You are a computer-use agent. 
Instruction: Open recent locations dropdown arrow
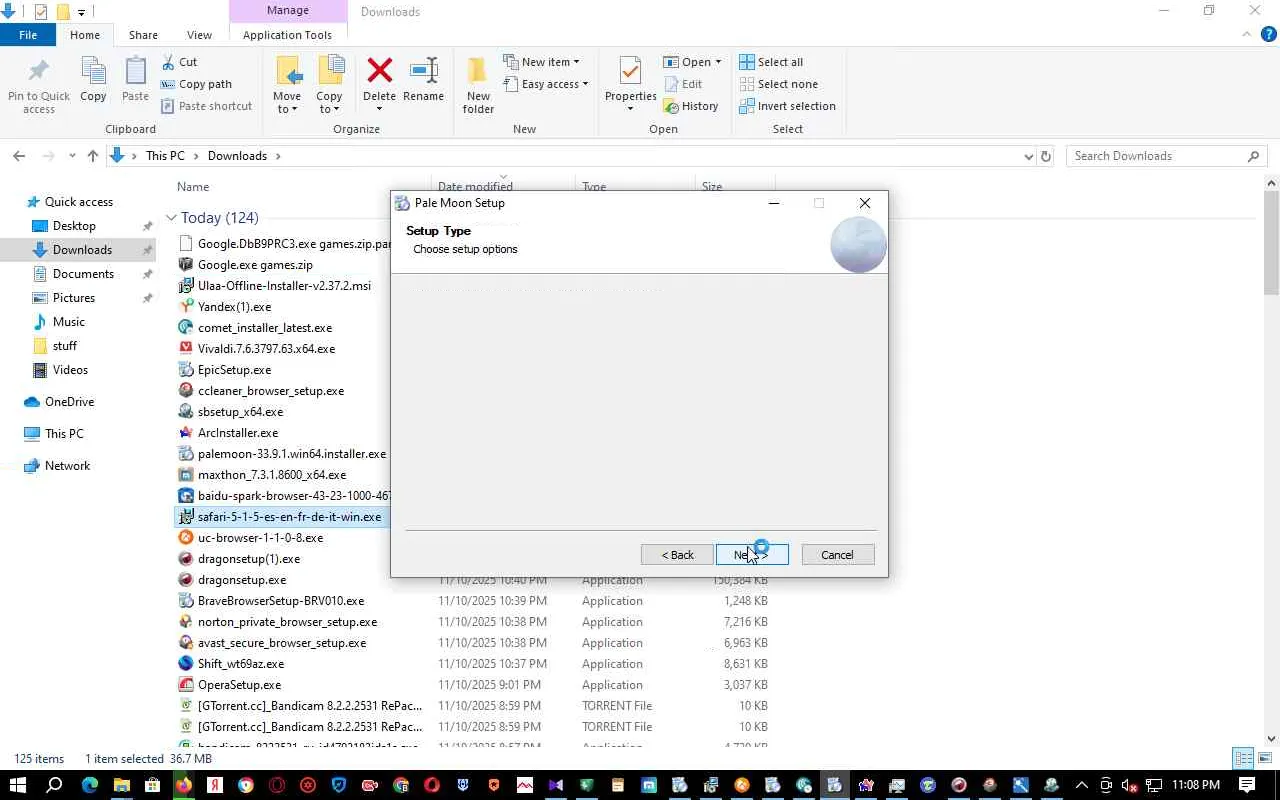72,156
